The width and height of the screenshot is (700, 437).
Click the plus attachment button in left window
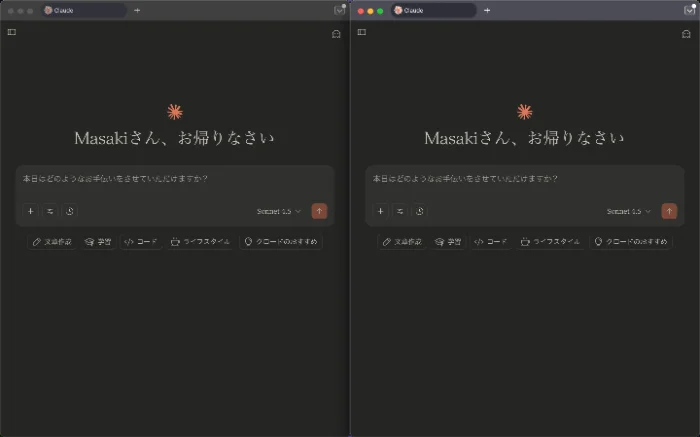click(30, 211)
